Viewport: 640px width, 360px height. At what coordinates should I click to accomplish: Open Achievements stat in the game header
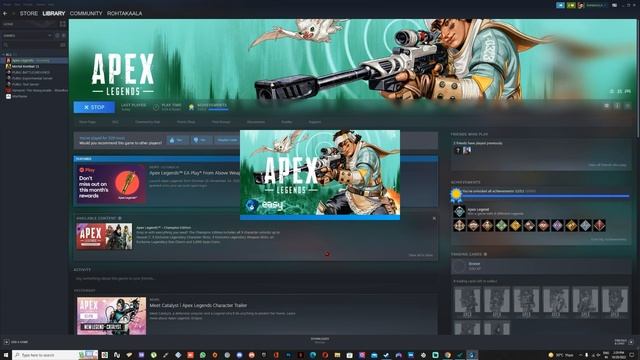pyautogui.click(x=208, y=107)
